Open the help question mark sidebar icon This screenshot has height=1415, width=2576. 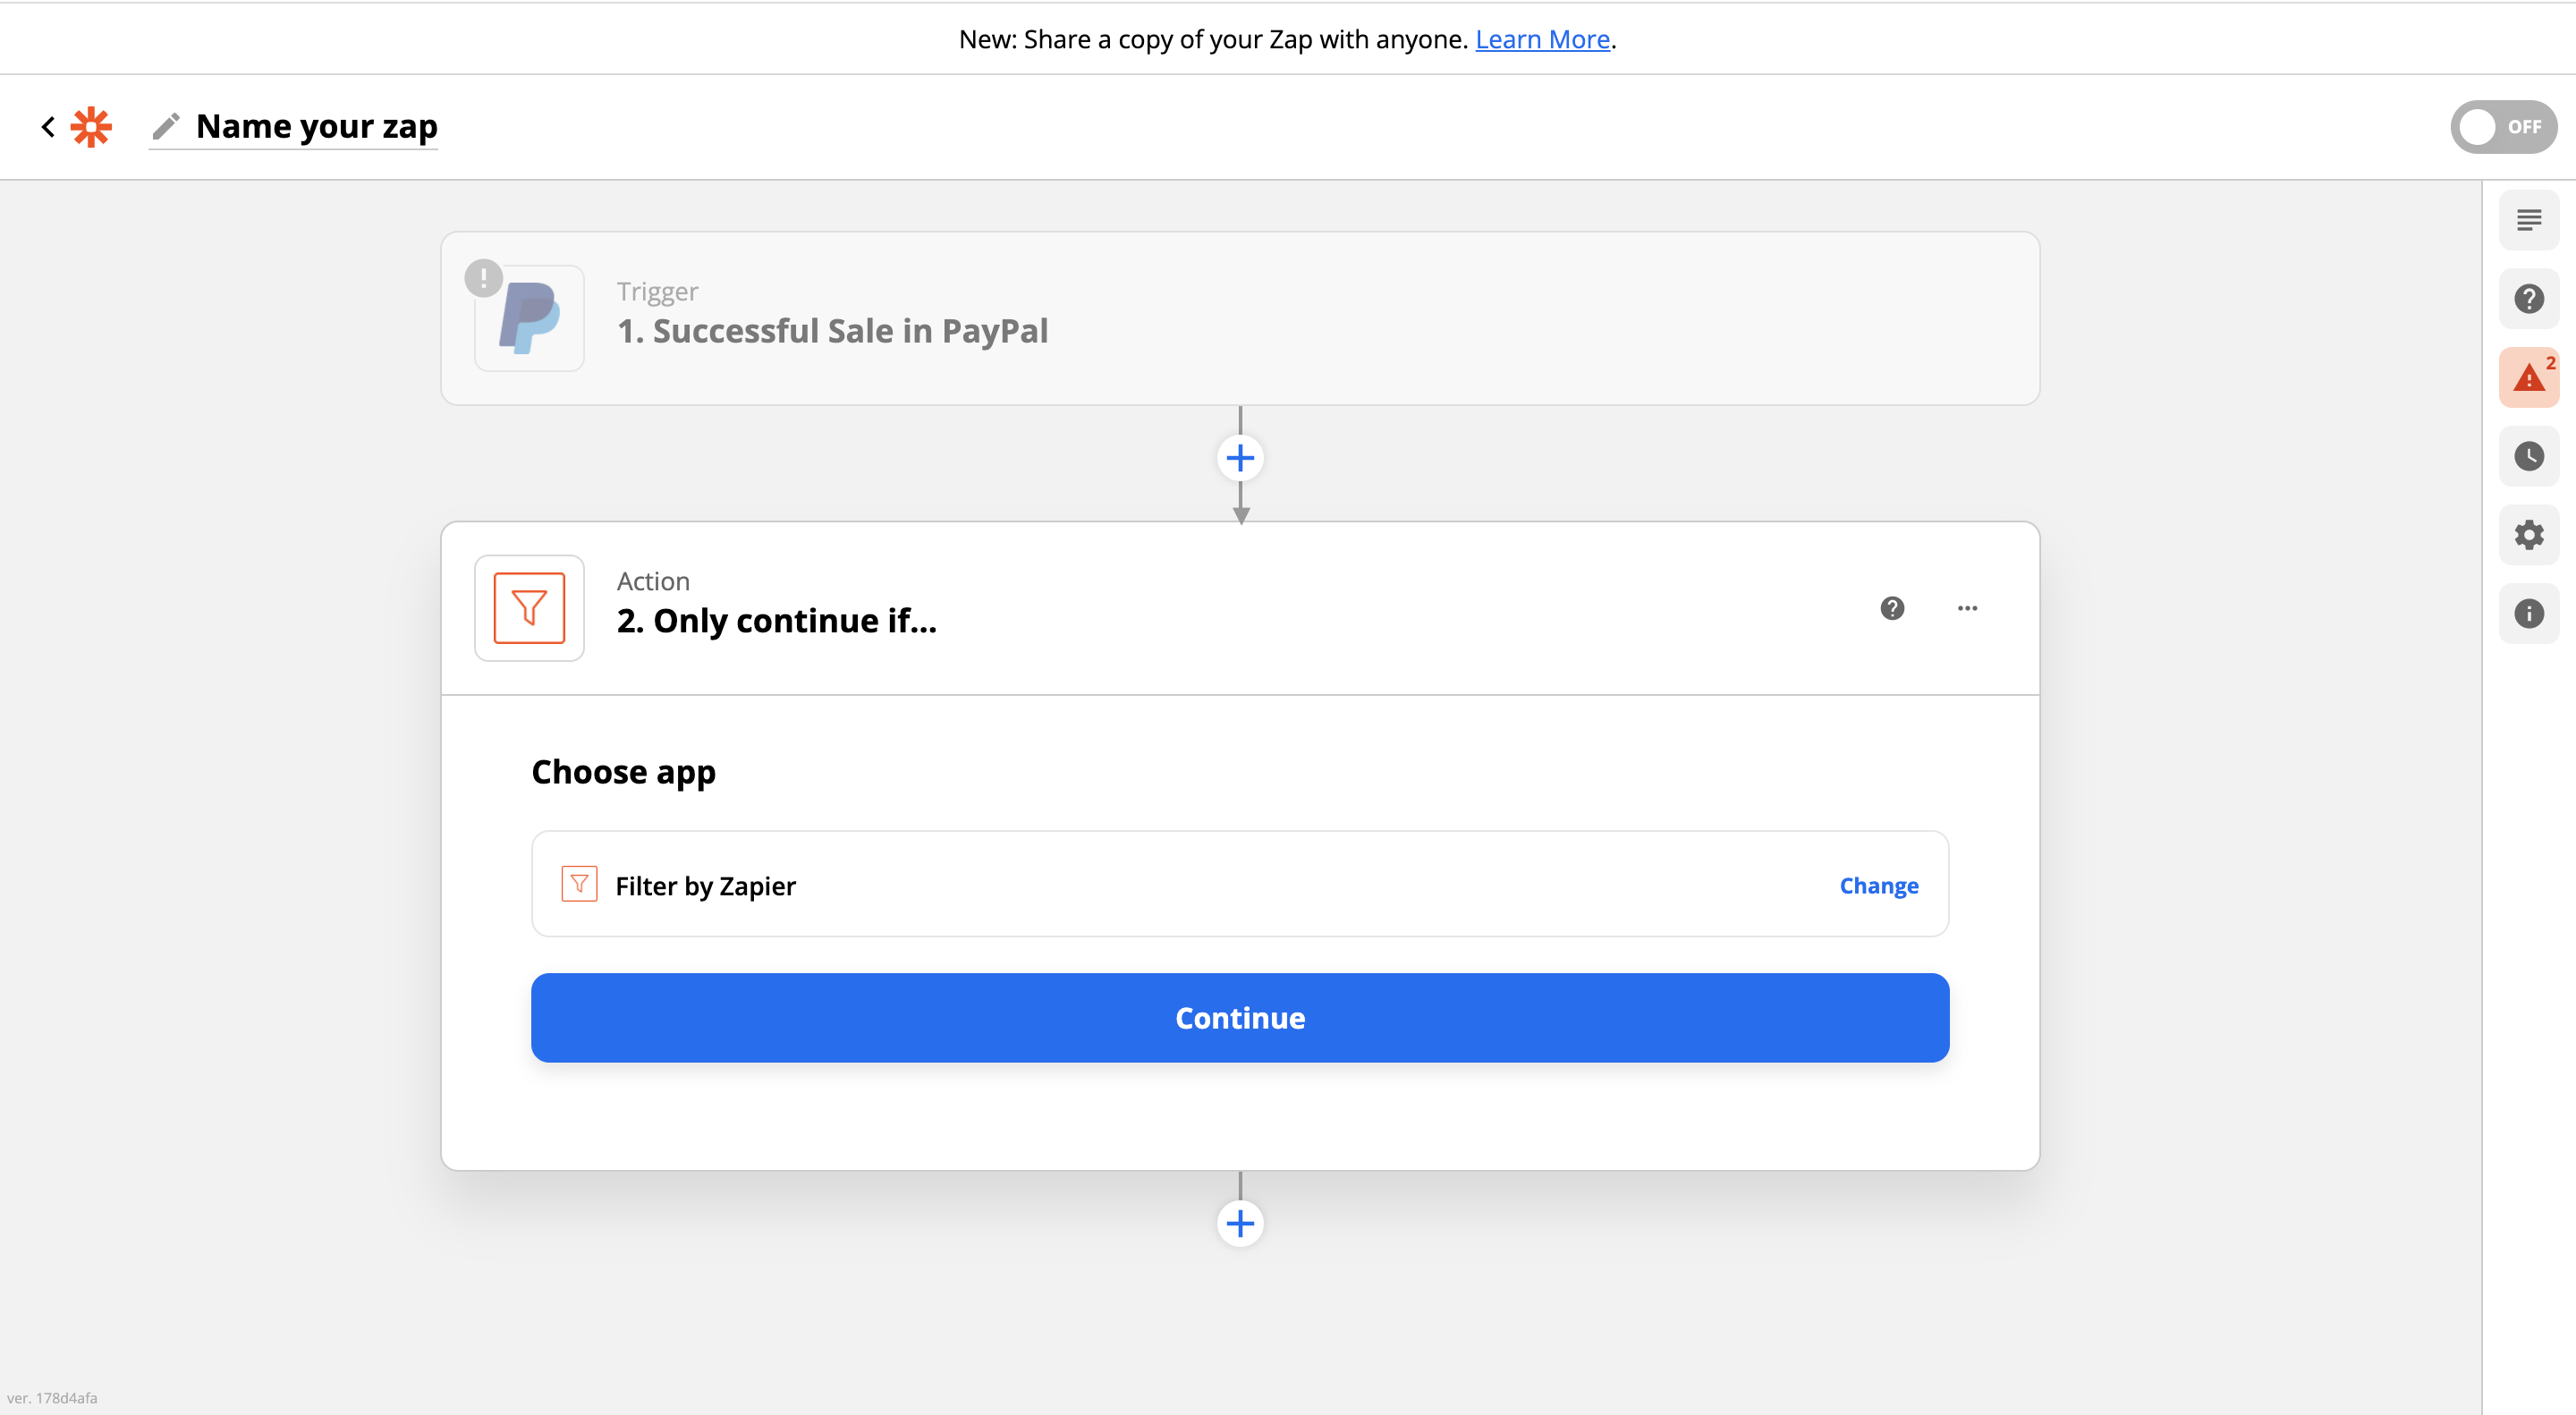click(2528, 299)
